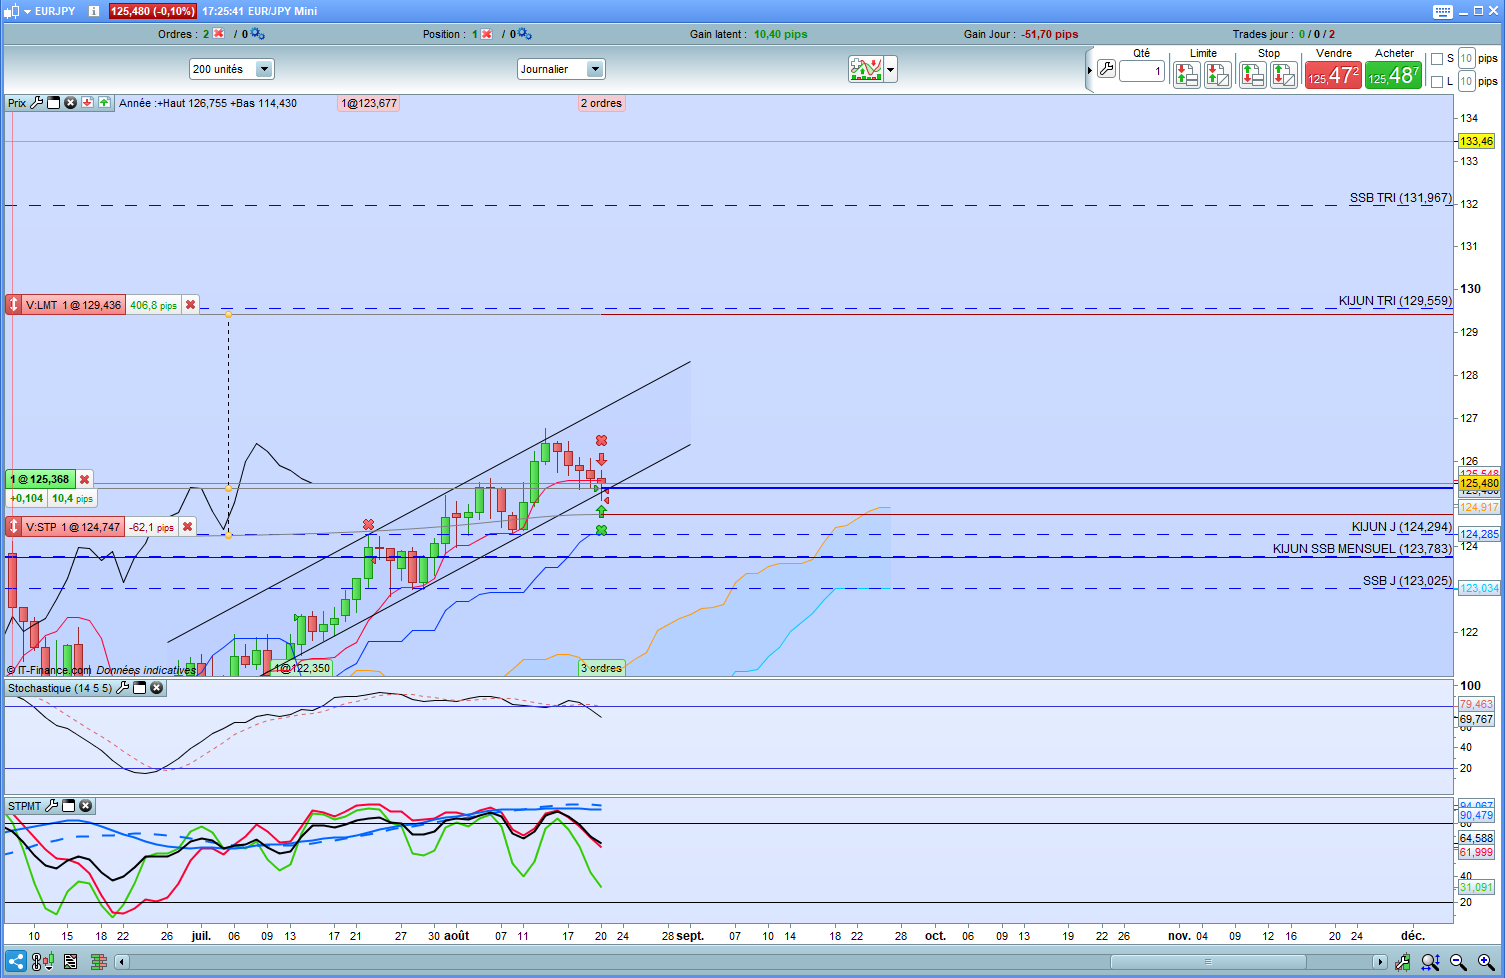Click the V:STP 1 @ 124,747 order label
The image size is (1505, 978).
click(73, 527)
